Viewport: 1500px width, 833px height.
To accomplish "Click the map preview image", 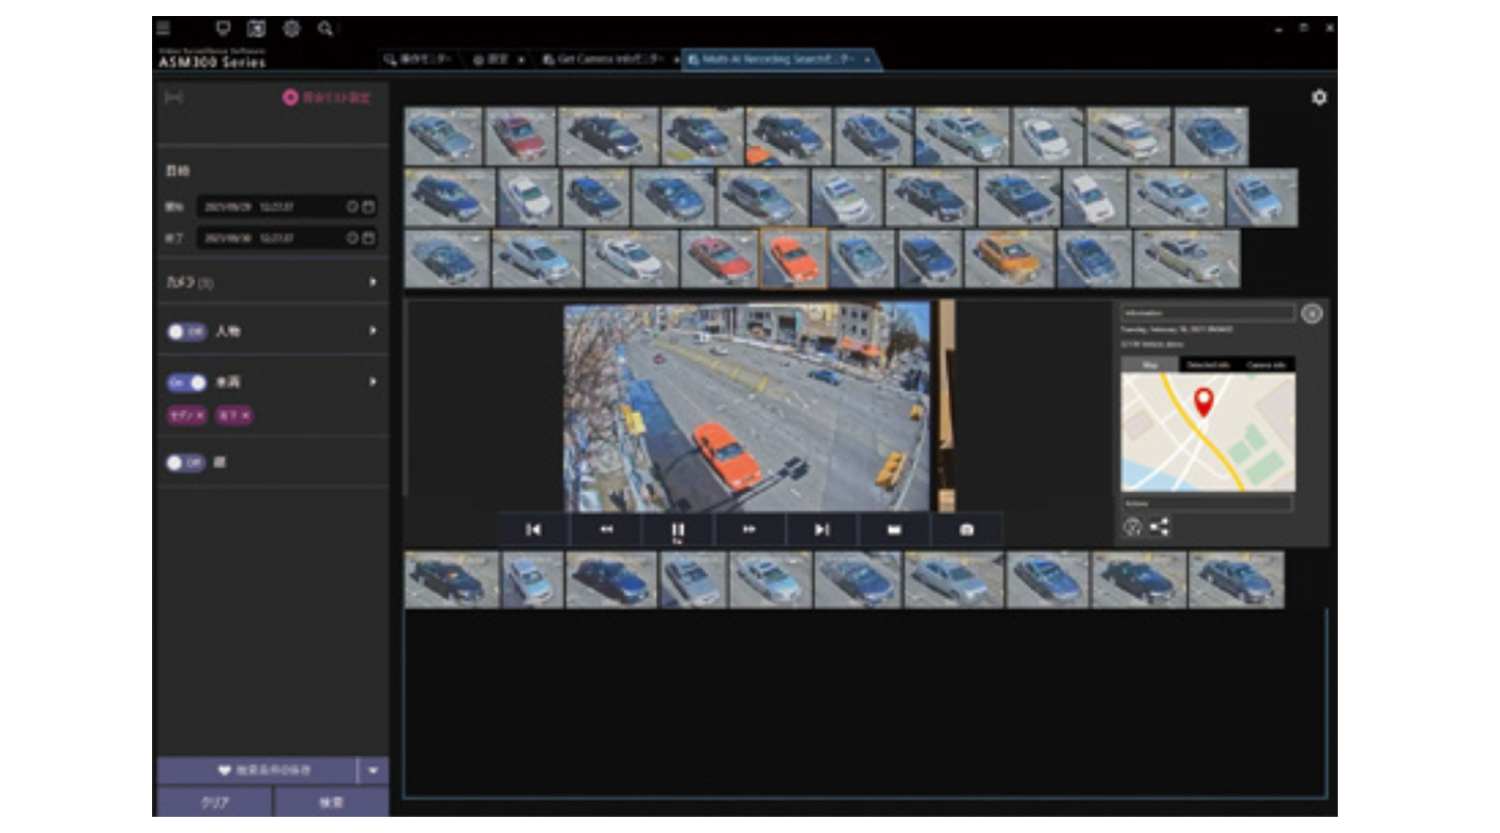I will [1208, 432].
